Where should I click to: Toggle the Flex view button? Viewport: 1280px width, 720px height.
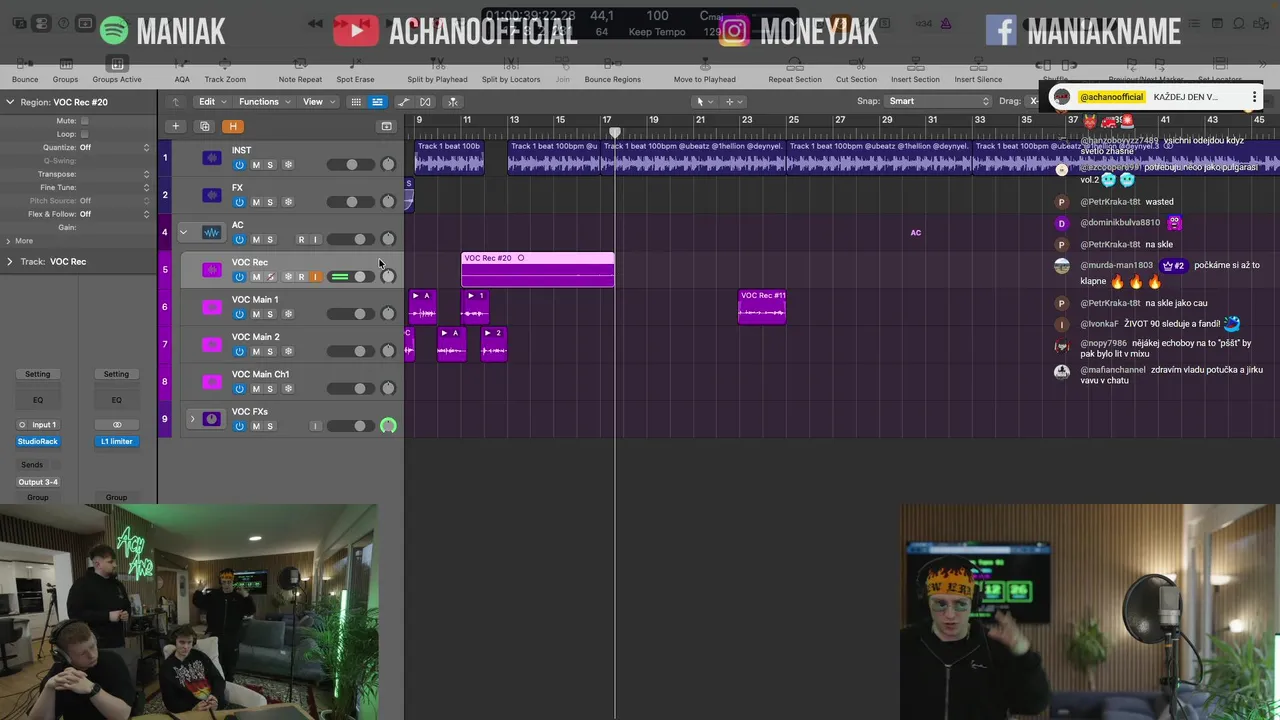[425, 102]
